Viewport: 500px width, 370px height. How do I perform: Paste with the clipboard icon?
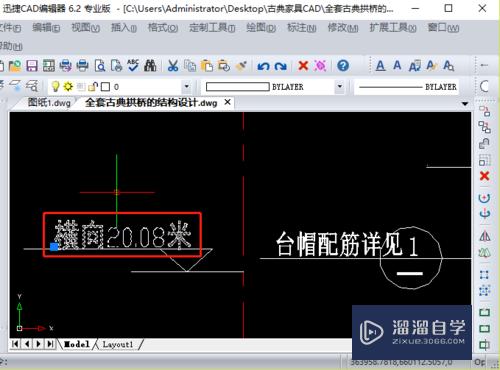(207, 66)
